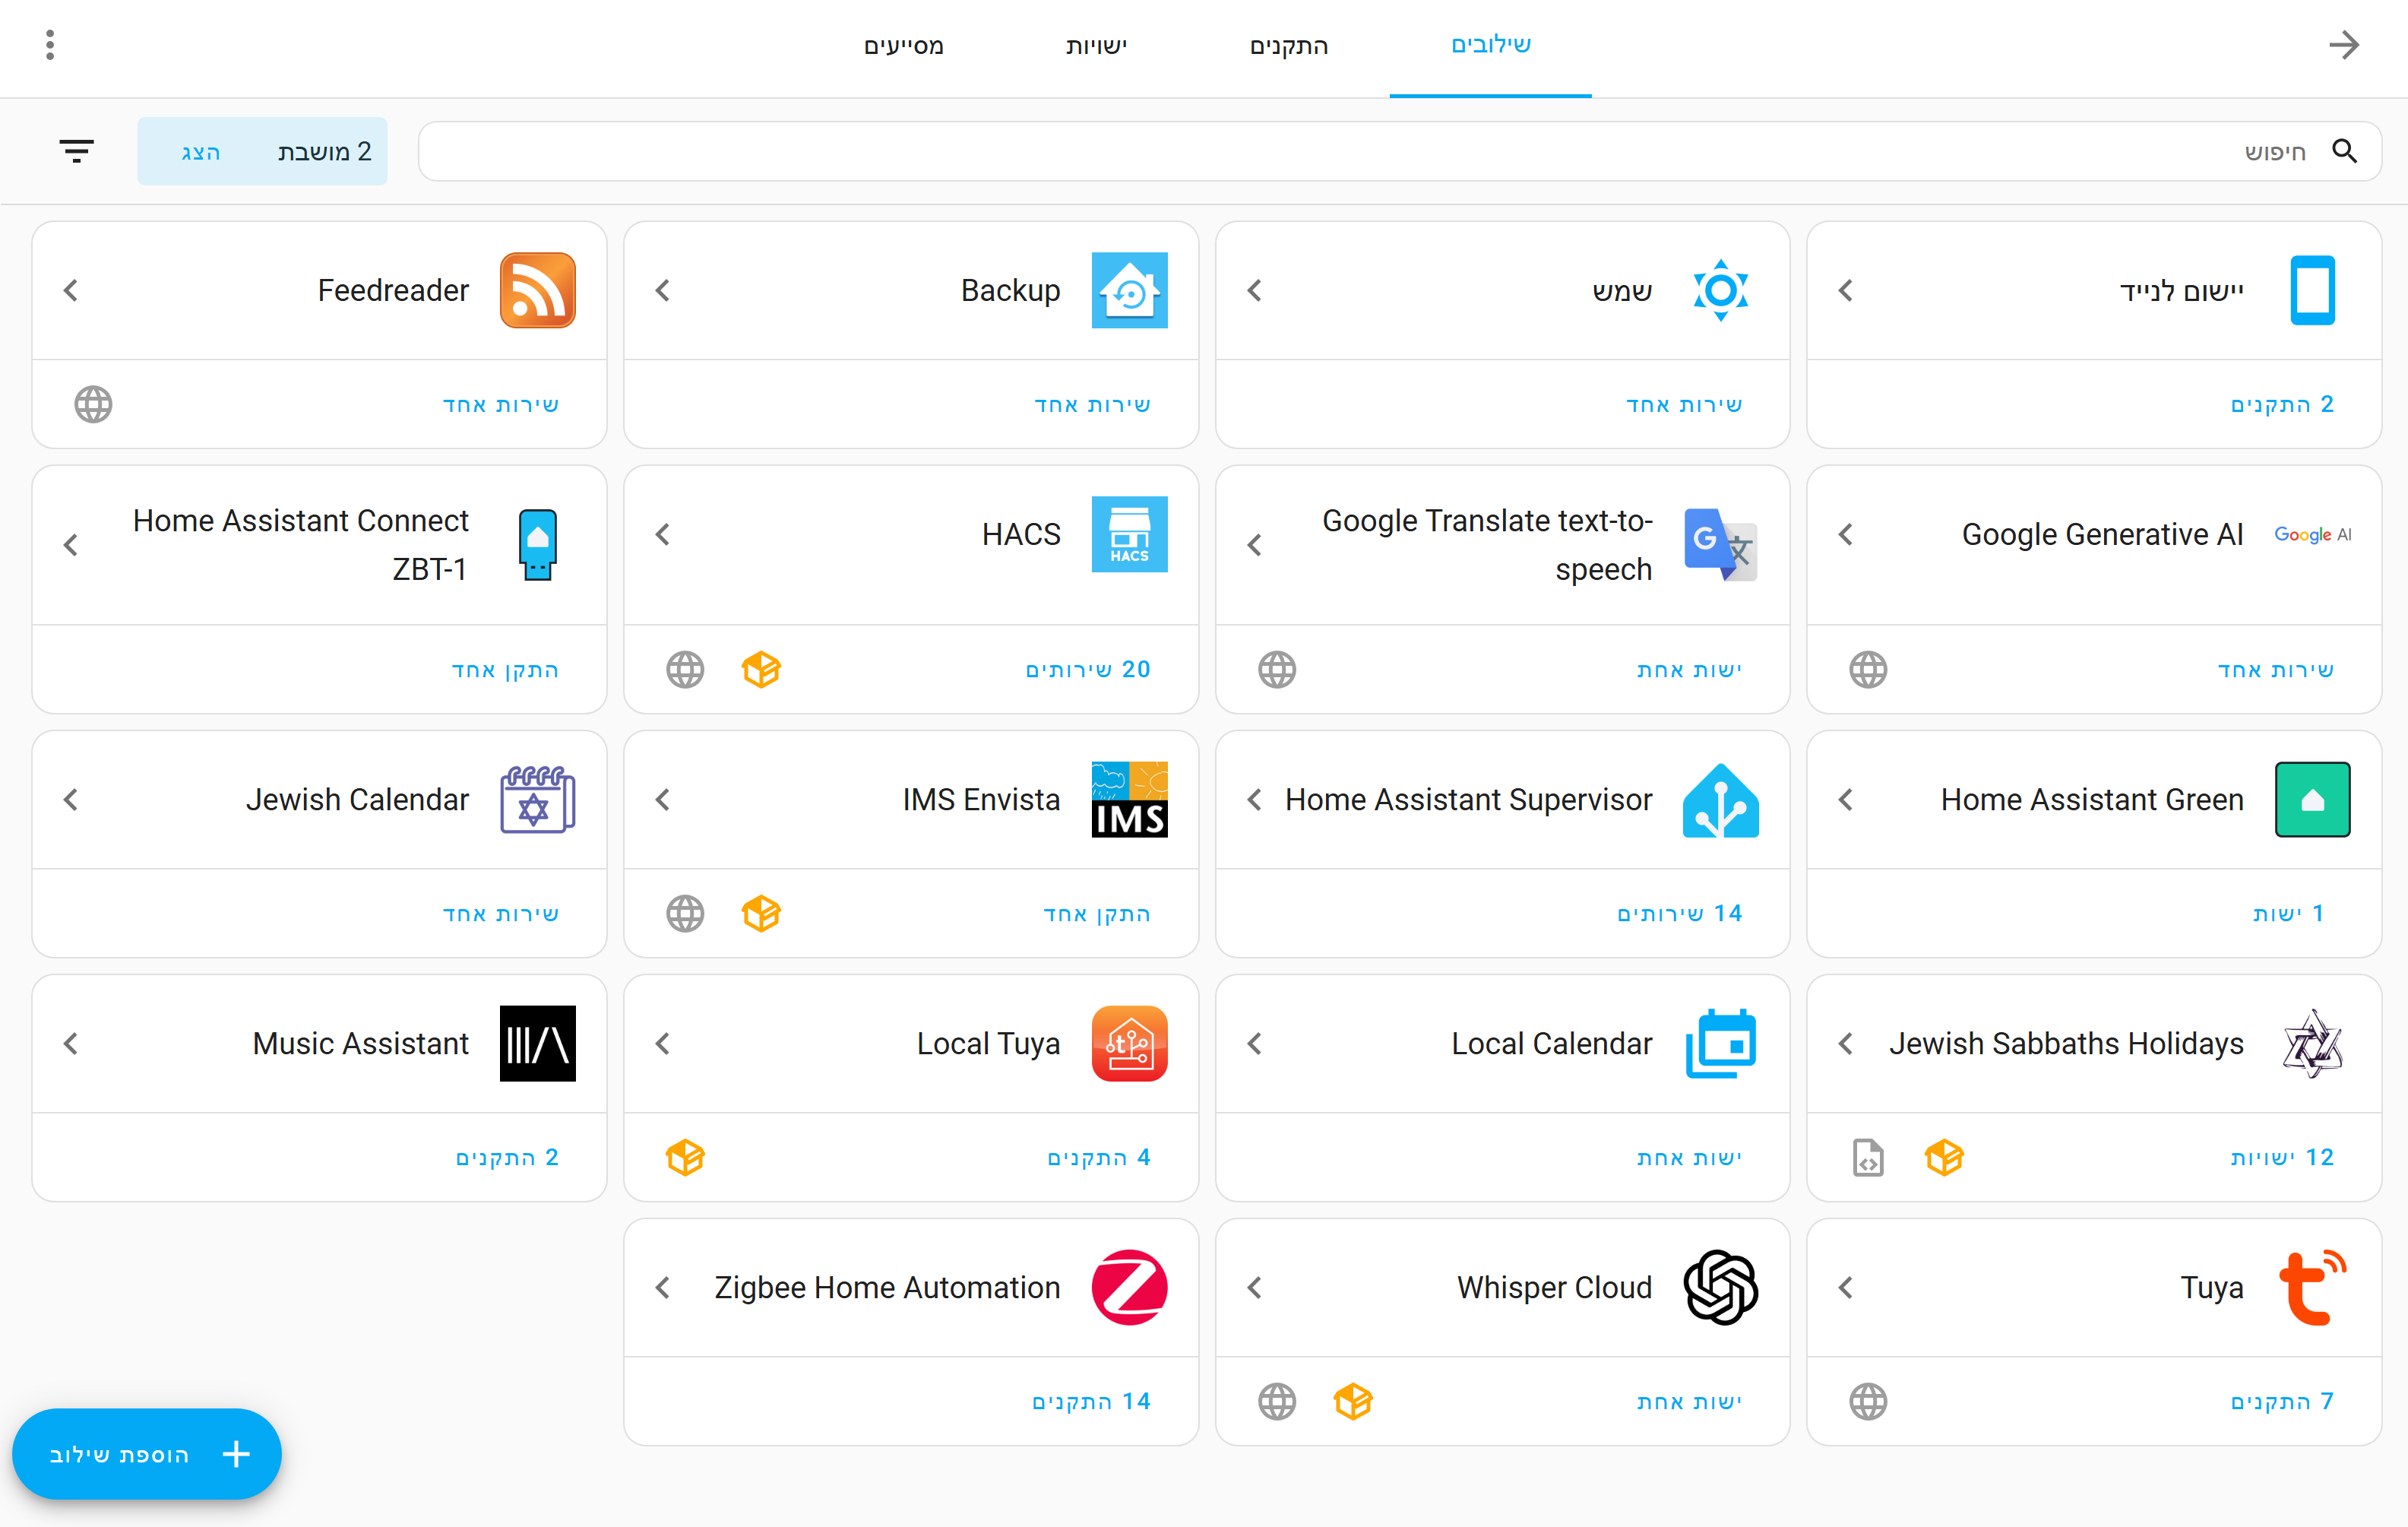Image resolution: width=2408 pixels, height=1527 pixels.
Task: Open the 14 שירותים link under Supervisor
Action: pos(1679,913)
